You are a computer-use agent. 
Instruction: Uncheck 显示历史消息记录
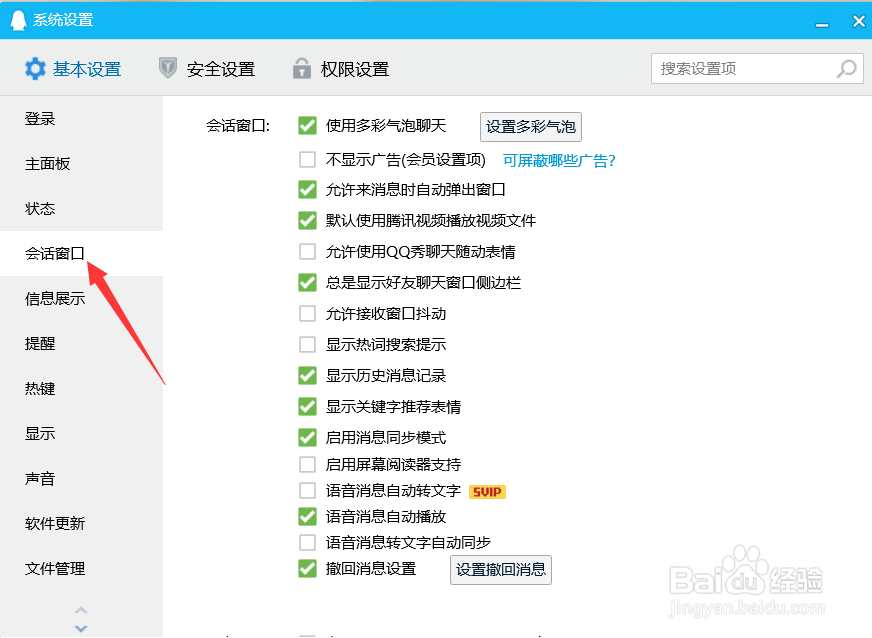tap(308, 376)
